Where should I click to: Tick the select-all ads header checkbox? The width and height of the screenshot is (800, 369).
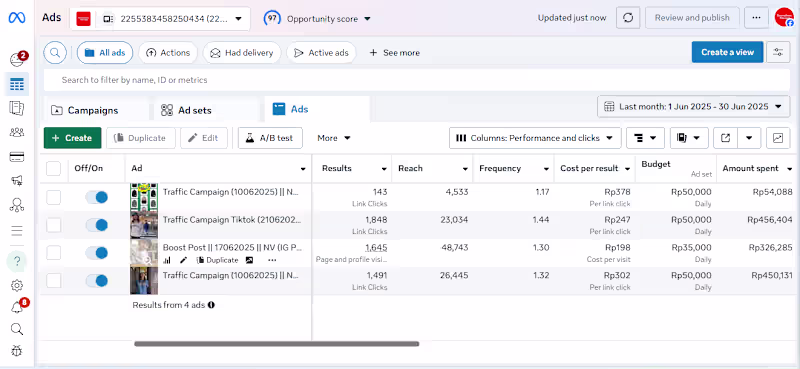(54, 168)
